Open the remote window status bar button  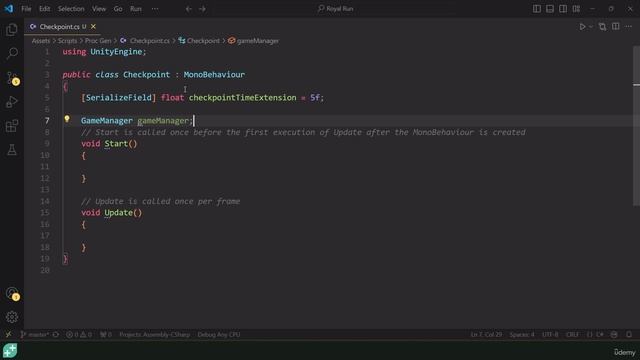[8, 335]
